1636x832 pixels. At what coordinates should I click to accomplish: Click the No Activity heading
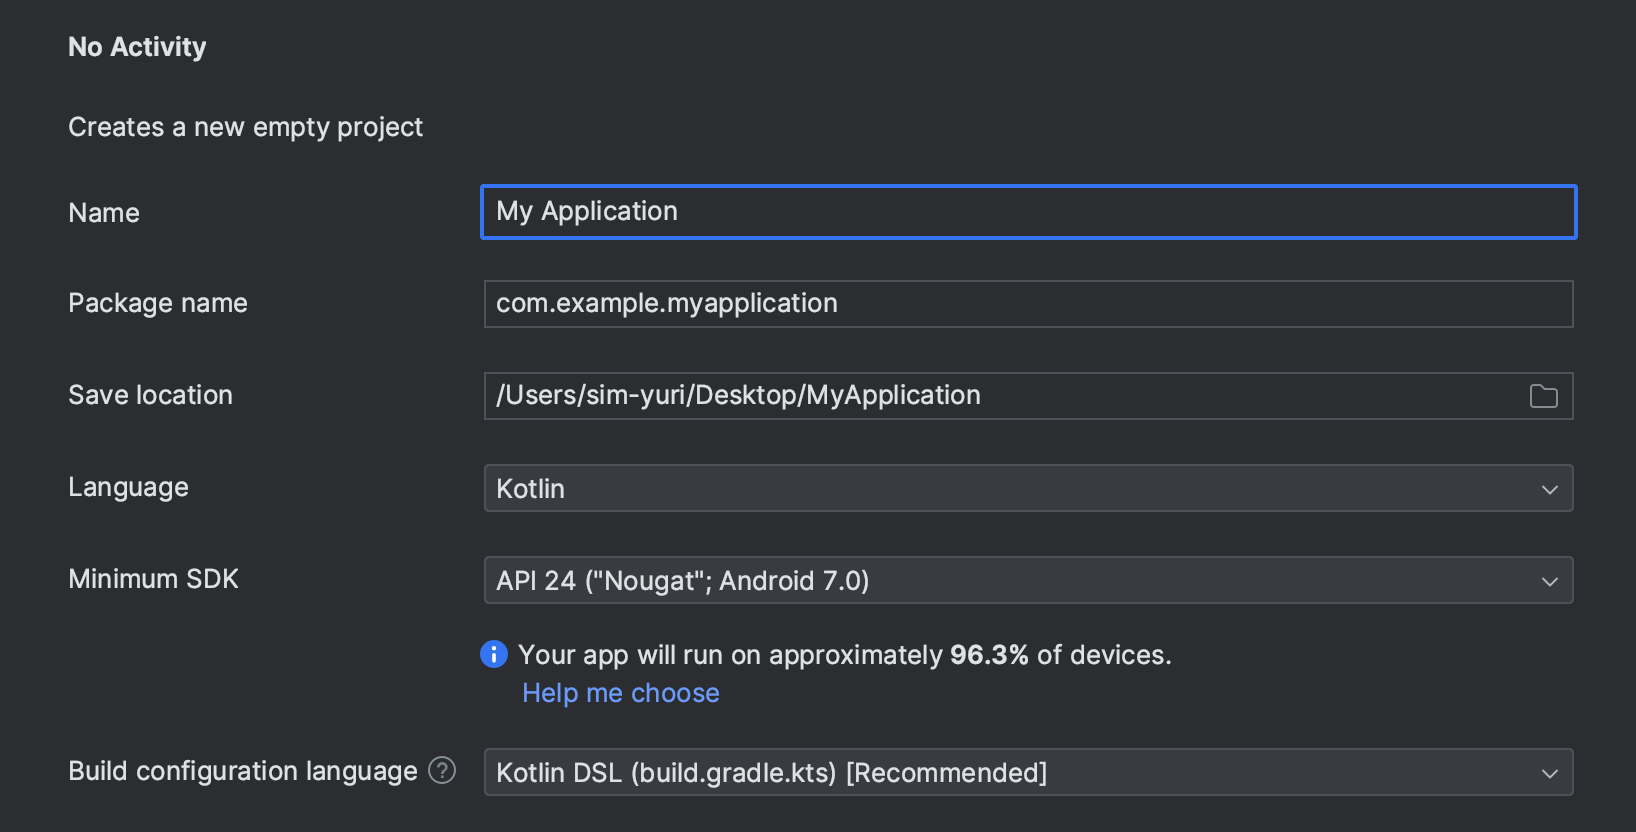pyautogui.click(x=137, y=47)
